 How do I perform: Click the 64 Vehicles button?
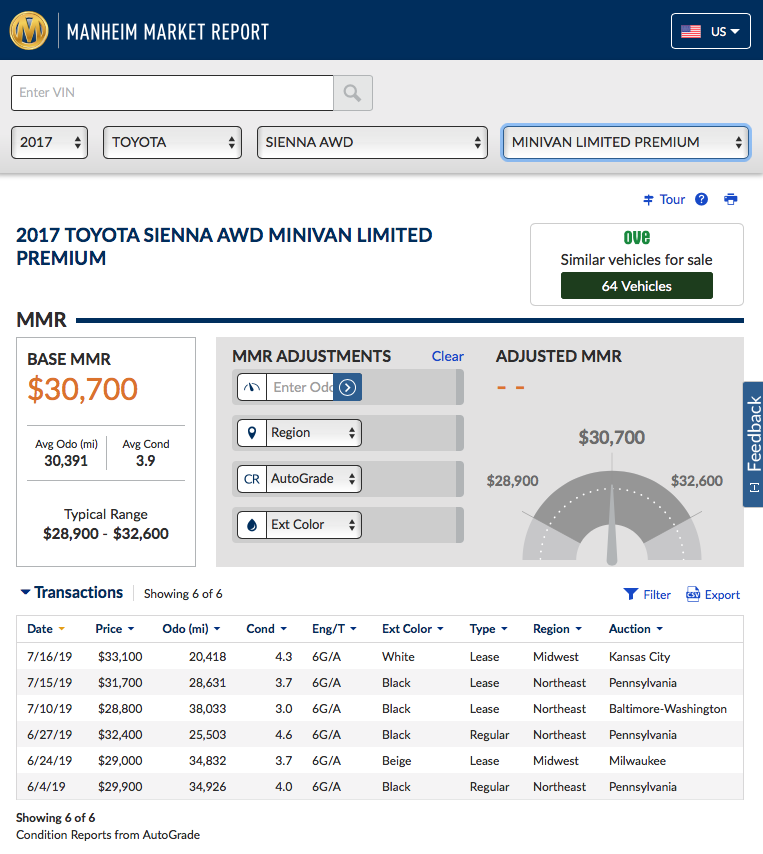[x=636, y=286]
